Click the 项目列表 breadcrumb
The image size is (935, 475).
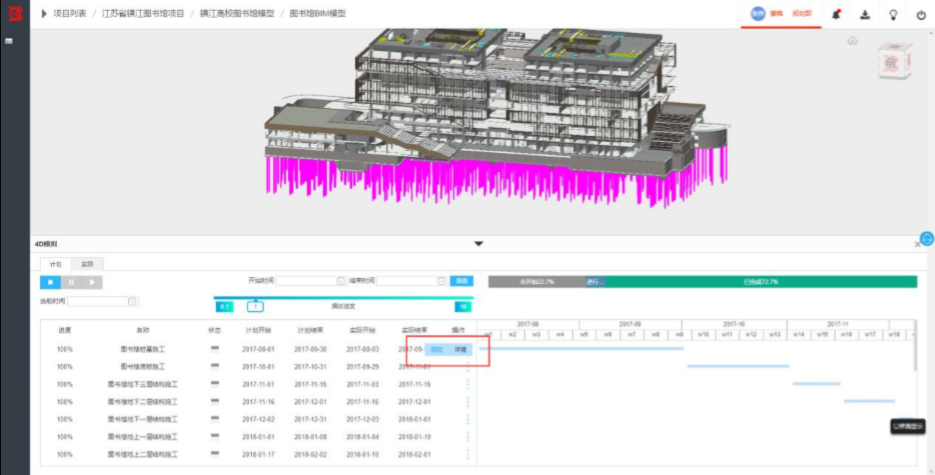70,14
